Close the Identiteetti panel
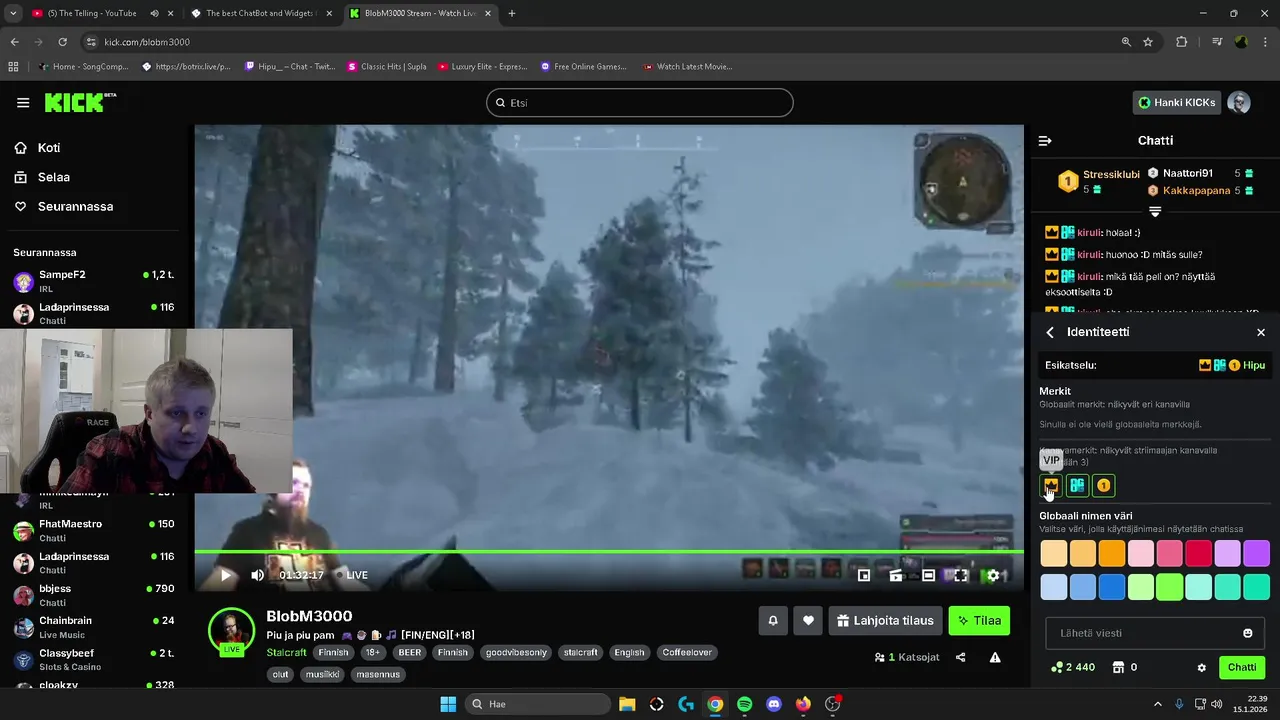The height and width of the screenshot is (720, 1280). click(x=1261, y=332)
